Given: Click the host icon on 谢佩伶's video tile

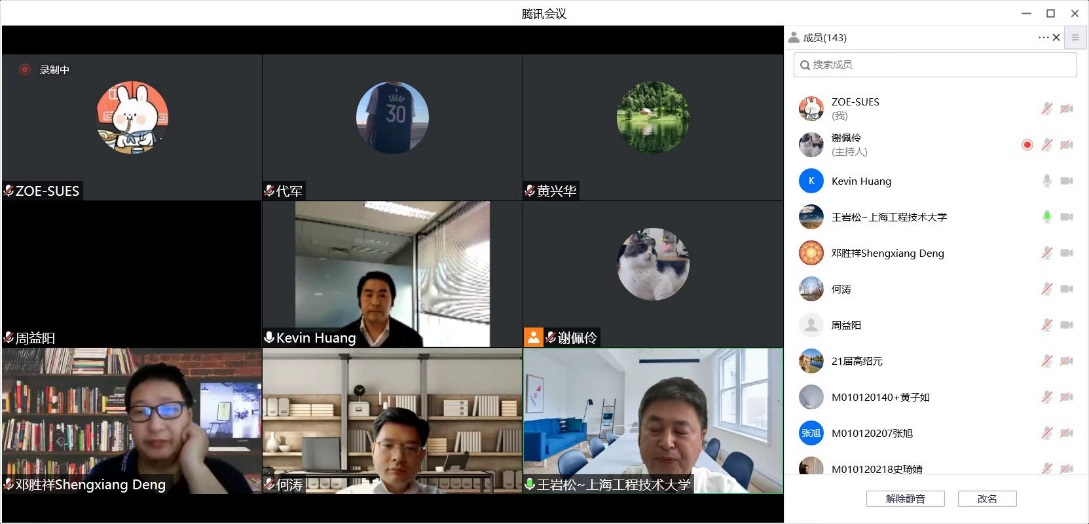Looking at the screenshot, I should click(533, 337).
